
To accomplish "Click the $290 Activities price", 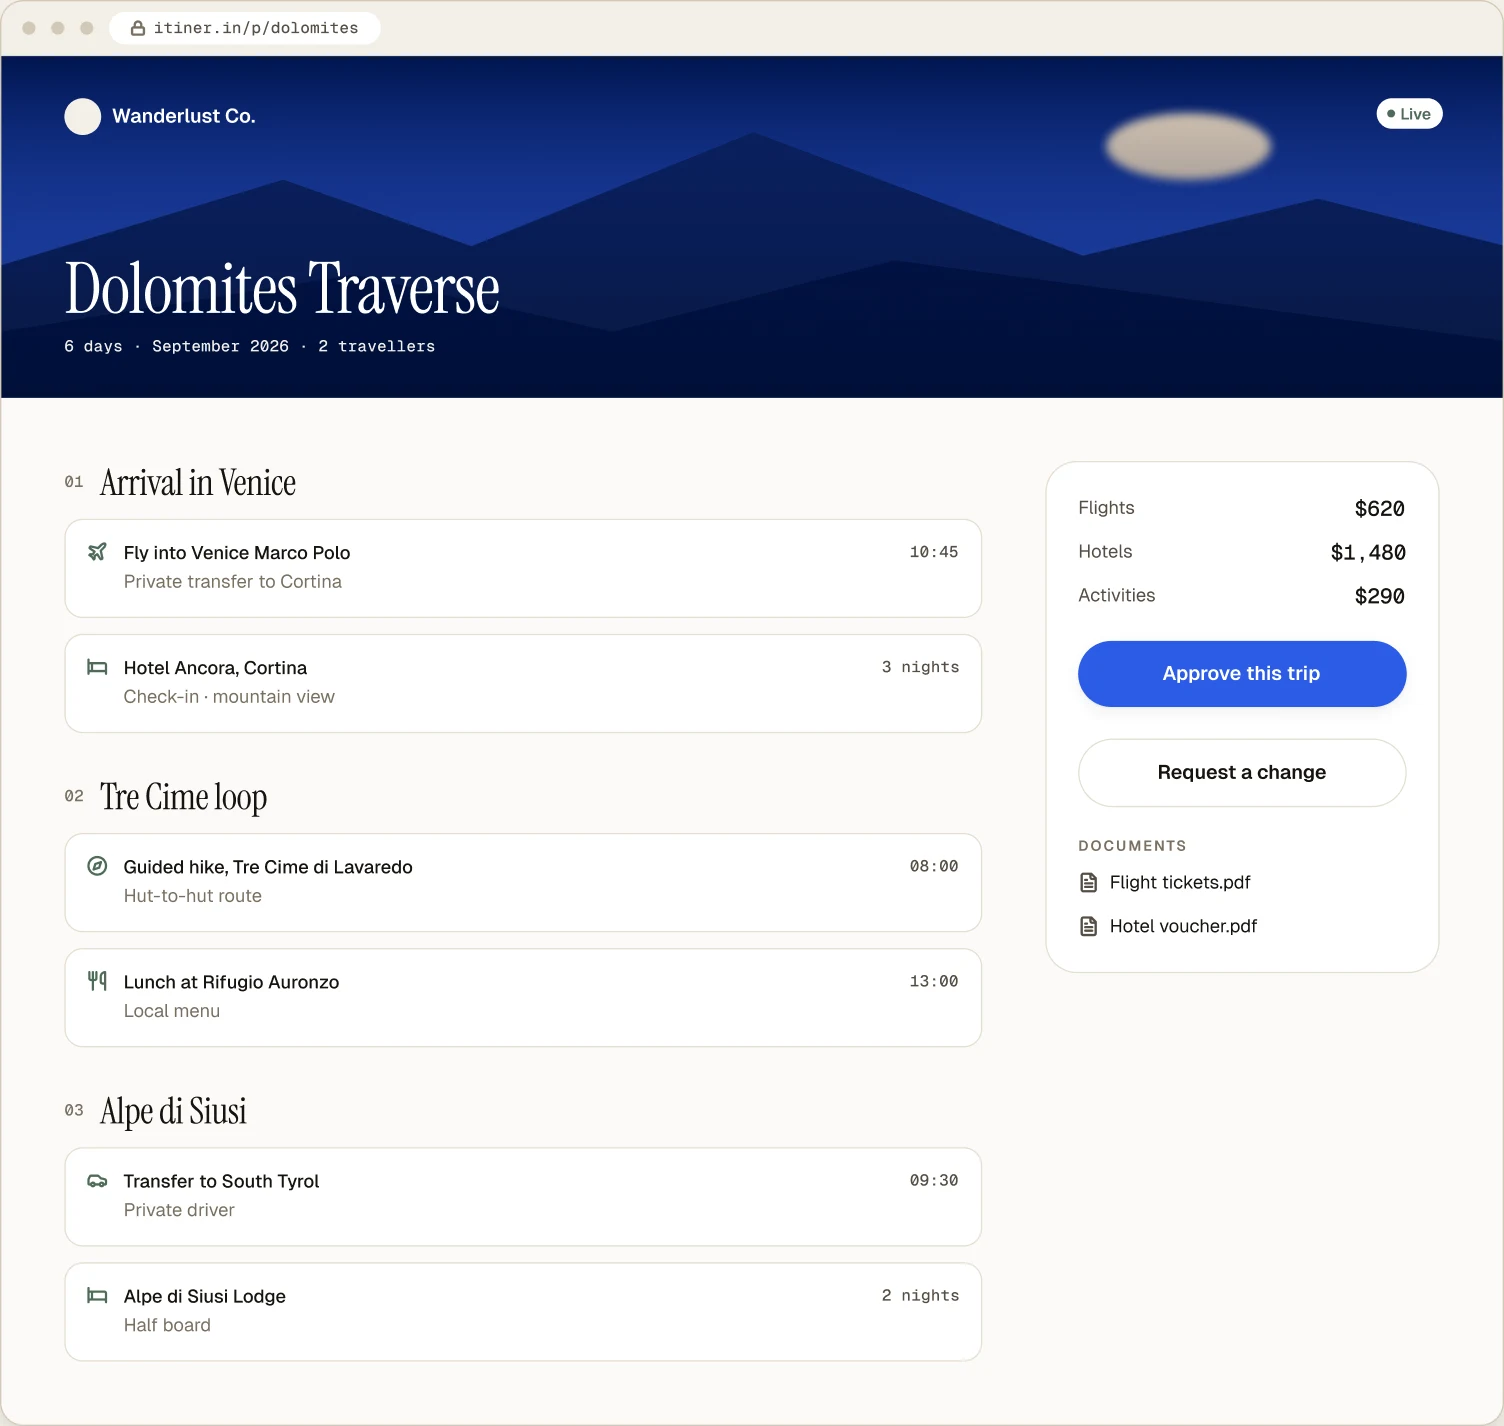I will tap(1379, 597).
